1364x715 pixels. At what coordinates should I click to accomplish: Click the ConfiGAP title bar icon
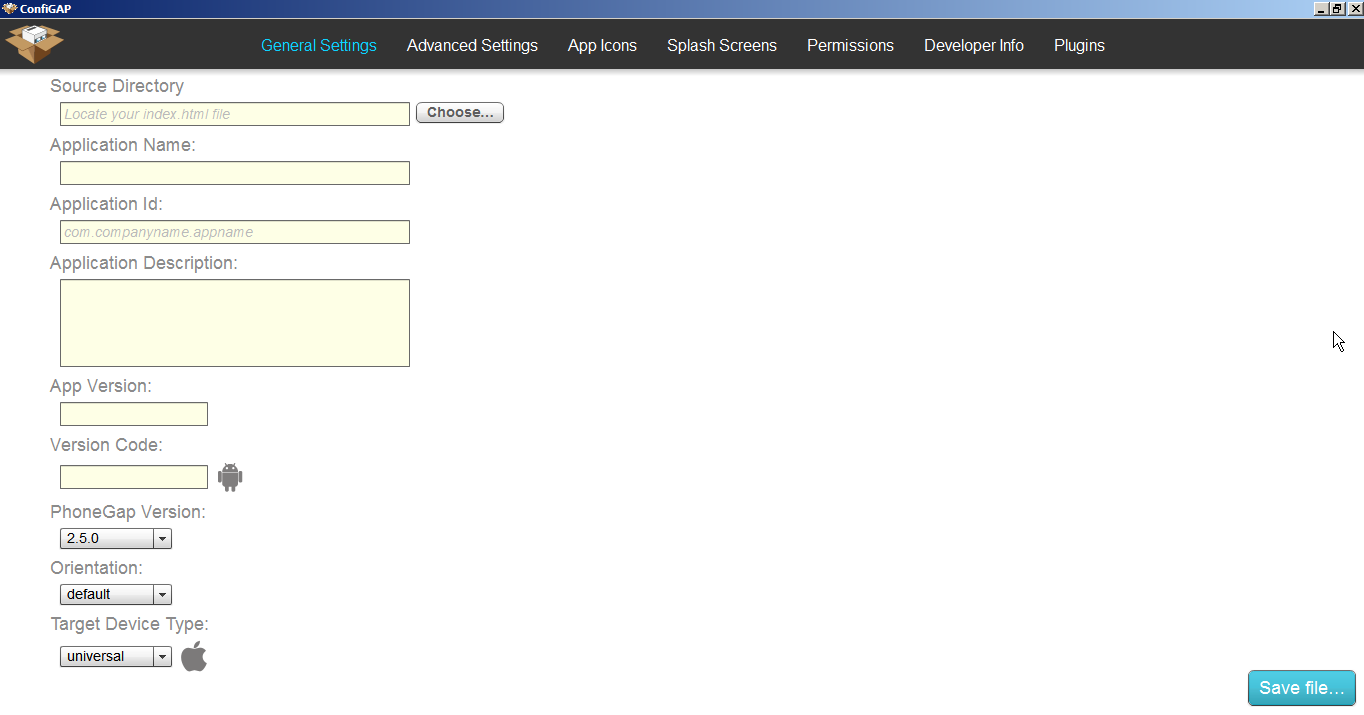point(9,8)
